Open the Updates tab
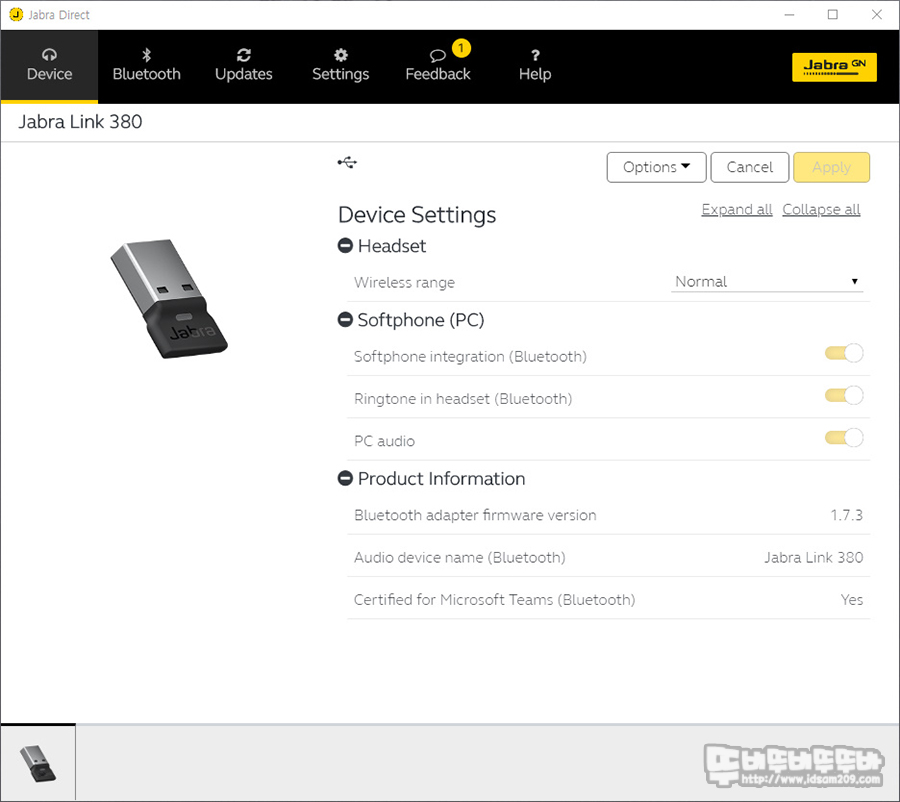Viewport: 900px width, 802px height. pyautogui.click(x=243, y=66)
